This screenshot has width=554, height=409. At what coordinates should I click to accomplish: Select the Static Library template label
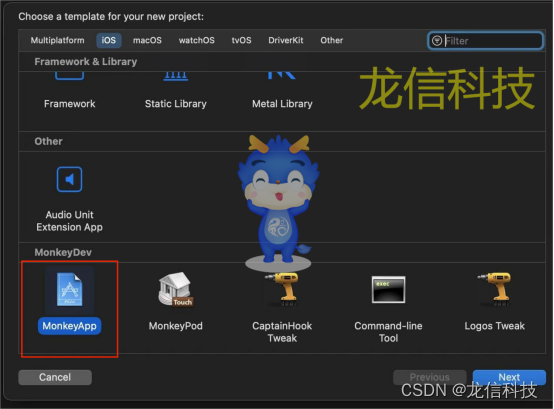point(176,104)
